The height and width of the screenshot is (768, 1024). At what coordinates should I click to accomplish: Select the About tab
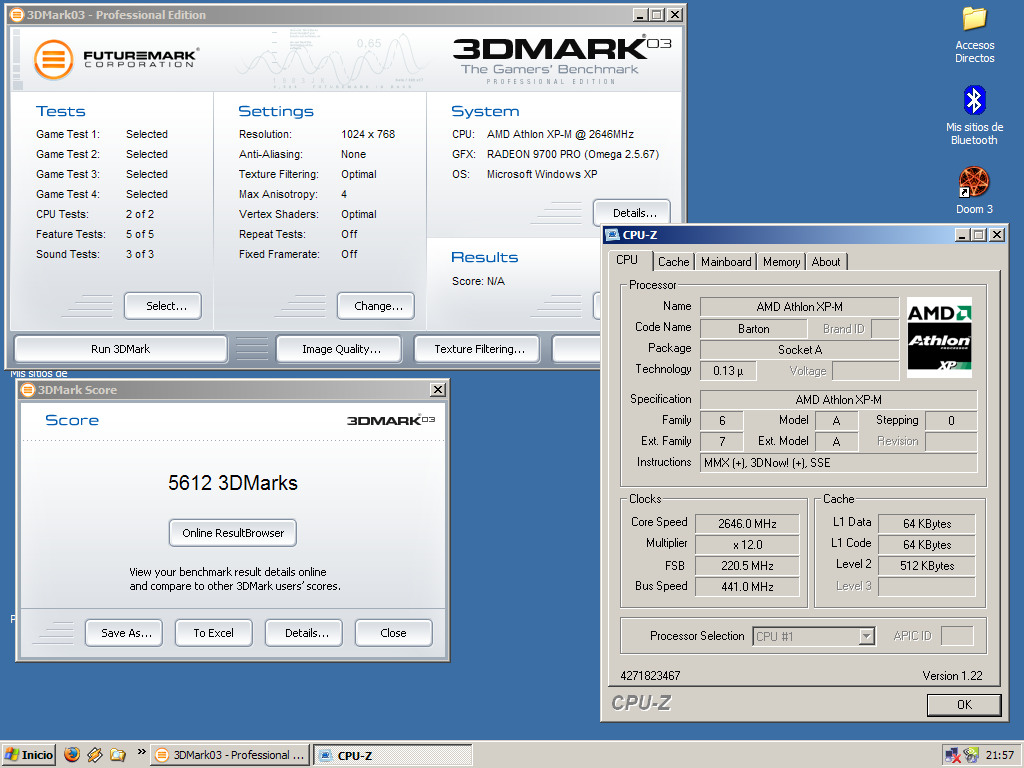coord(826,262)
